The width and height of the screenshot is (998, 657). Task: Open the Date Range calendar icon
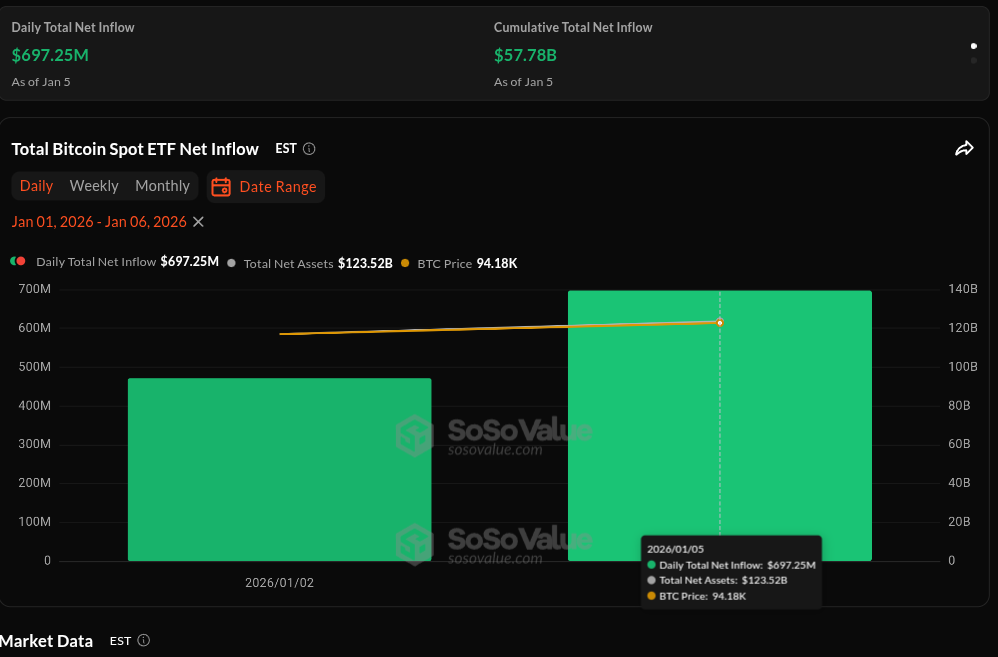pos(219,186)
